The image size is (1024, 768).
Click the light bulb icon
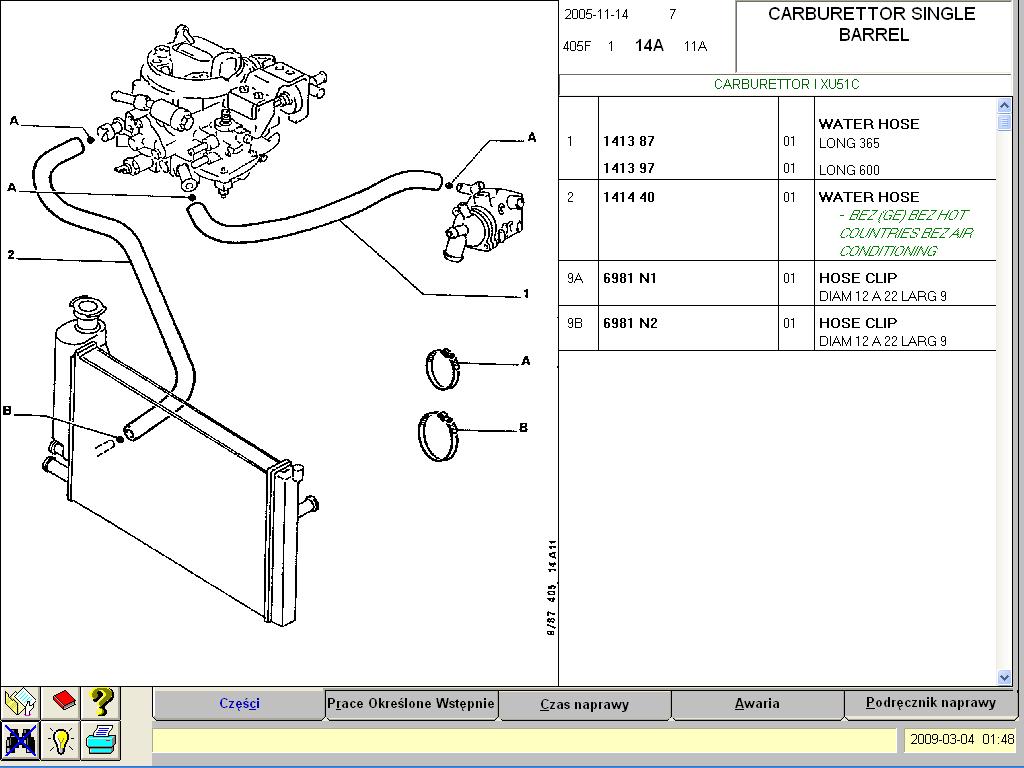point(62,741)
